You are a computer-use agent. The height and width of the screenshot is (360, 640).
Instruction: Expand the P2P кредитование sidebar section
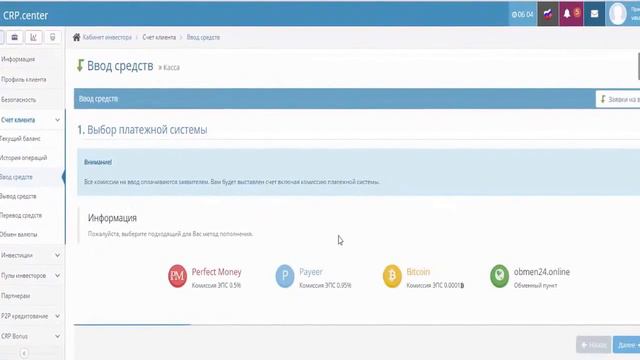tap(32, 316)
